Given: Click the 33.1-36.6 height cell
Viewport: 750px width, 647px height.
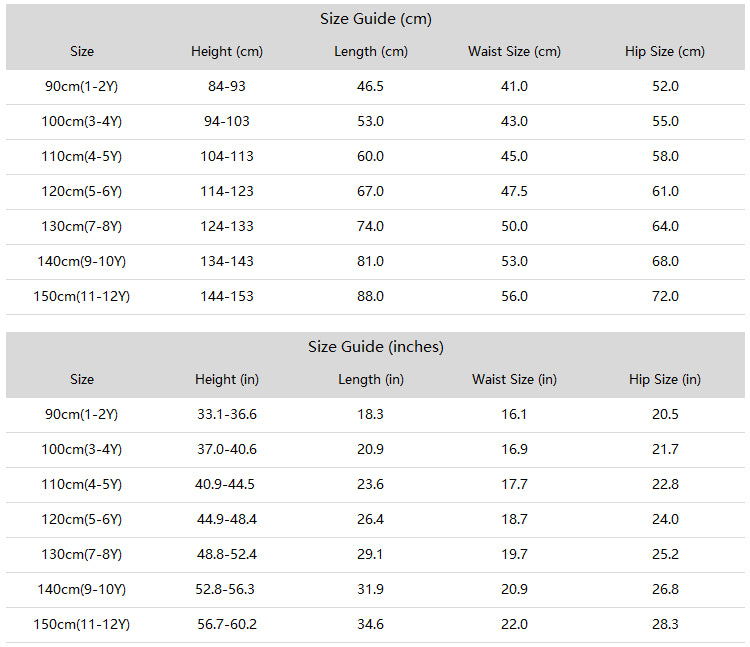Looking at the screenshot, I should pos(227,414).
